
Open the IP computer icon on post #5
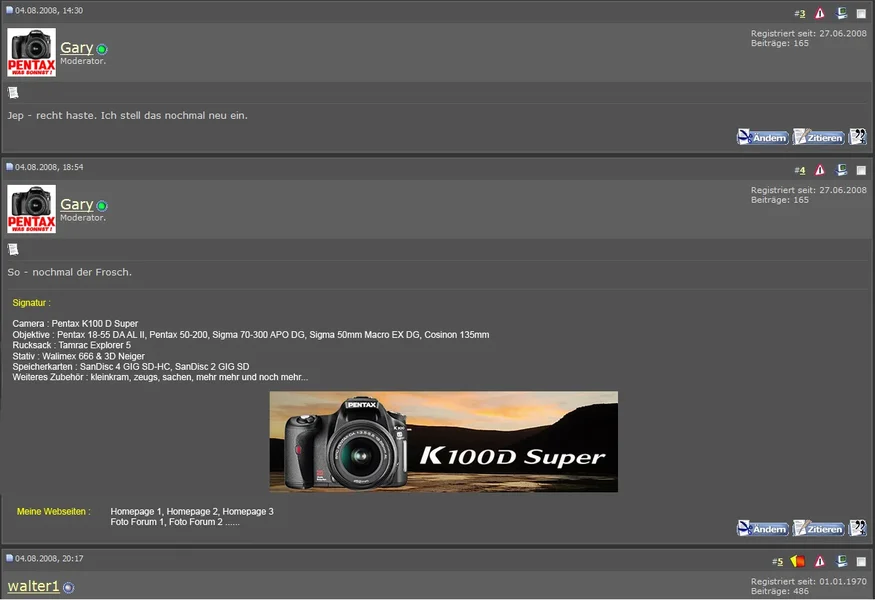(x=842, y=561)
